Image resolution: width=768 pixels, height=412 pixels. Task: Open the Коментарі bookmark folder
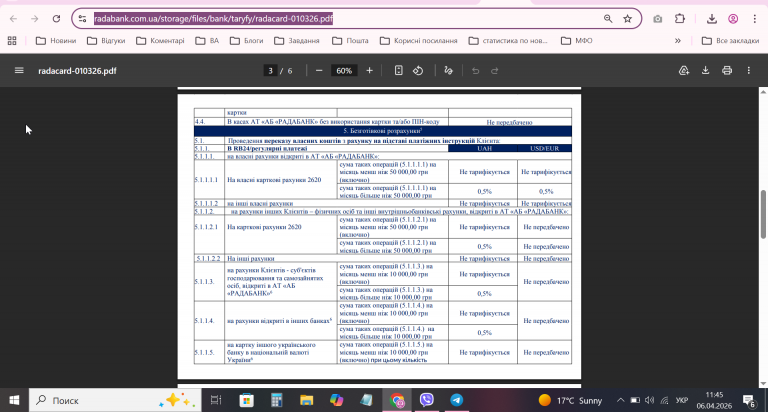[160, 41]
